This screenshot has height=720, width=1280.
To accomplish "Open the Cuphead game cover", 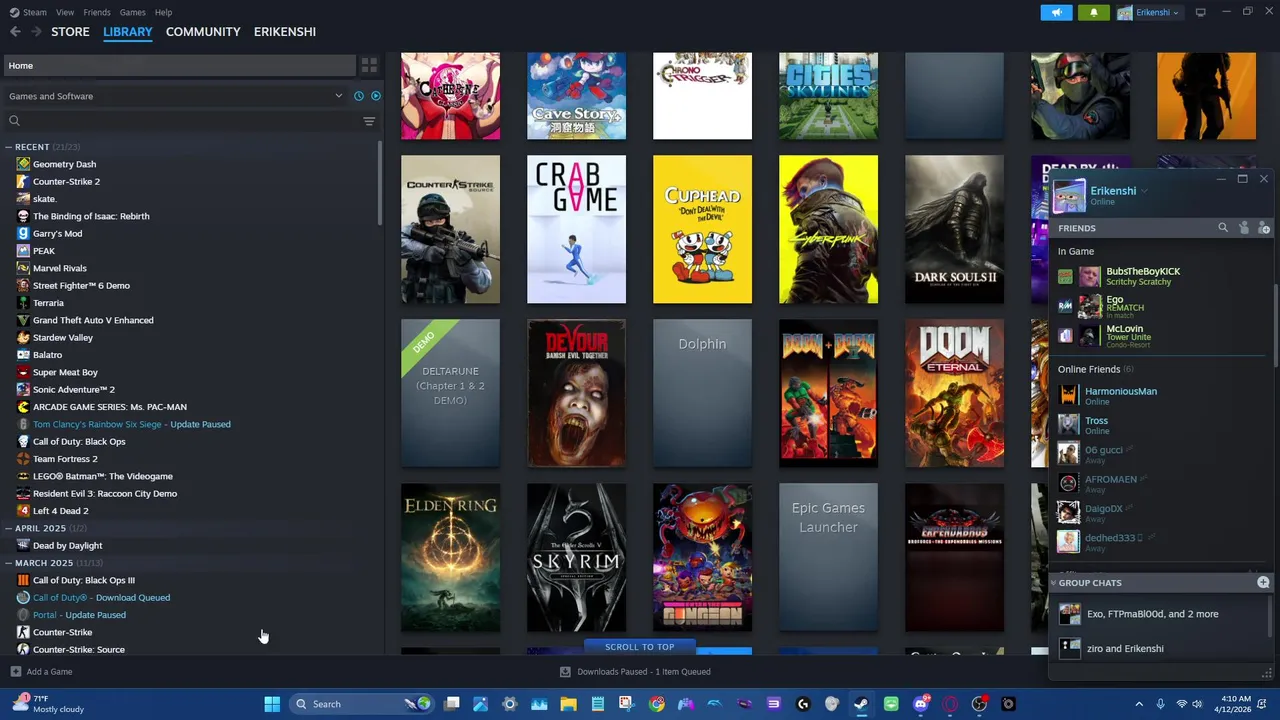I will 702,229.
